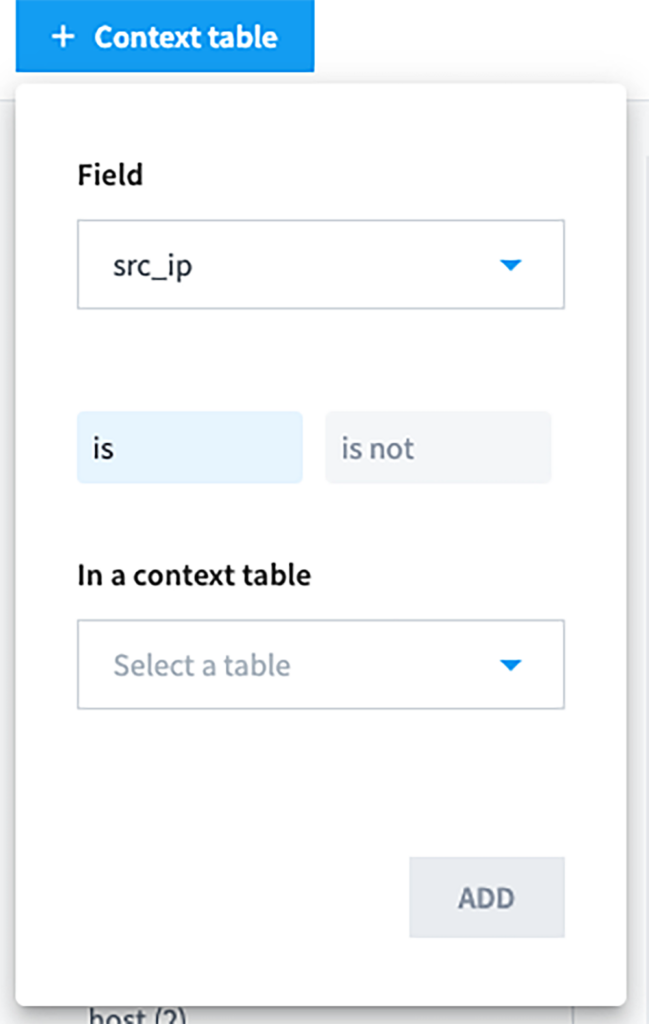This screenshot has height=1024, width=649.
Task: Open the Field dropdown showing src_ip
Action: tap(320, 265)
